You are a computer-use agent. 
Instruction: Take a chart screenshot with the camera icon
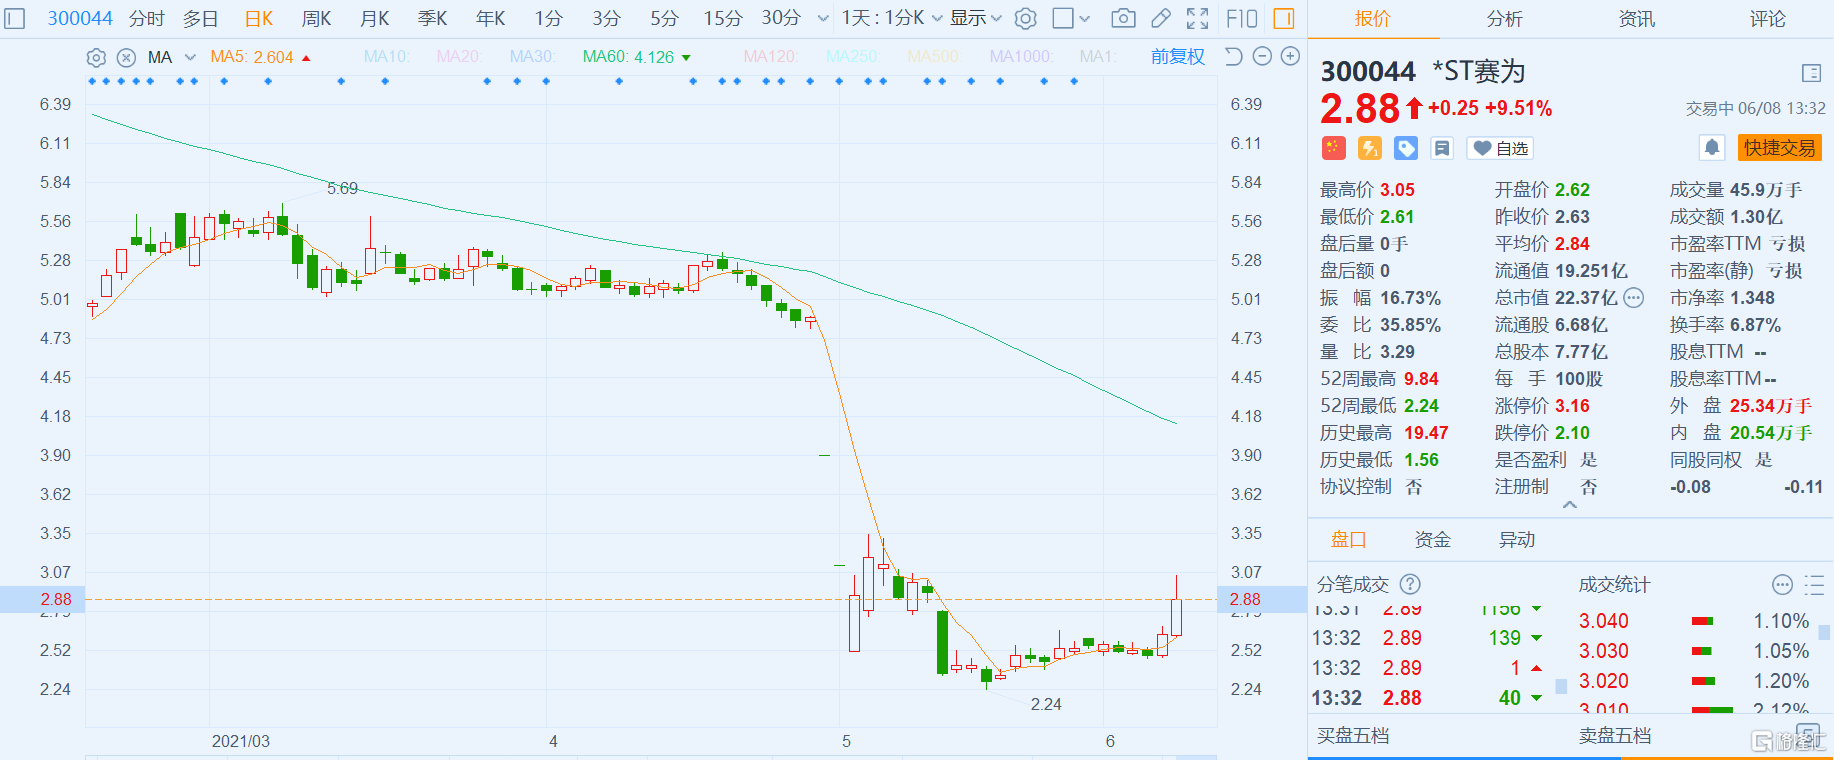pos(1123,18)
